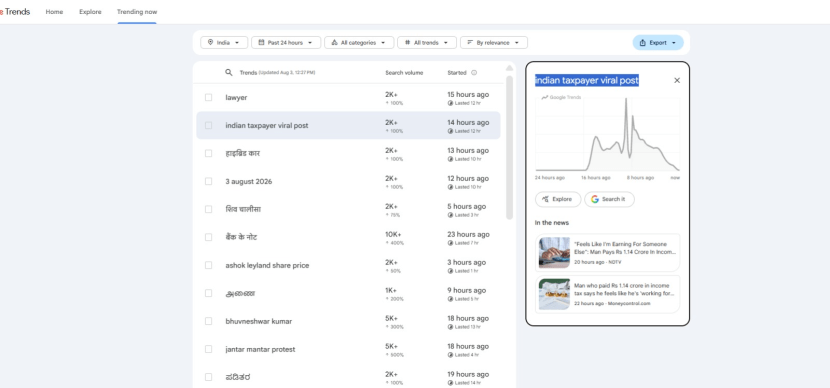Close the indian taxpayer viral post panel
The height and width of the screenshot is (388, 830).
point(676,80)
